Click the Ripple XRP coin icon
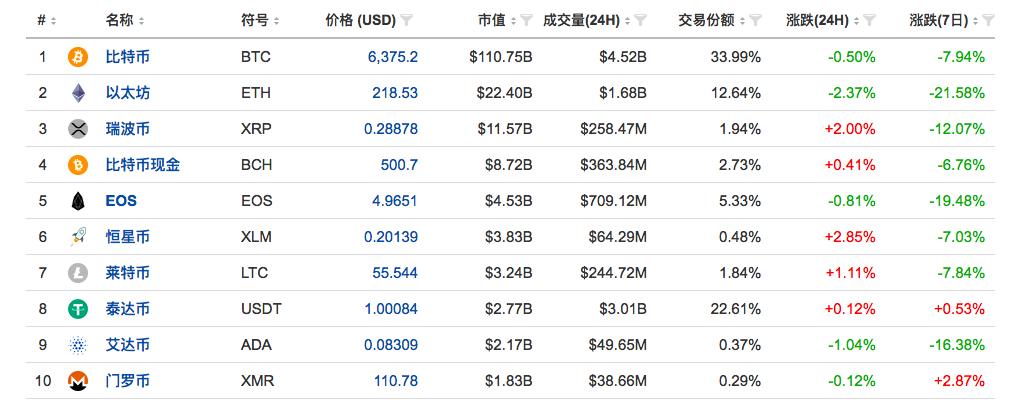This screenshot has height=400, width=1024. [77, 129]
